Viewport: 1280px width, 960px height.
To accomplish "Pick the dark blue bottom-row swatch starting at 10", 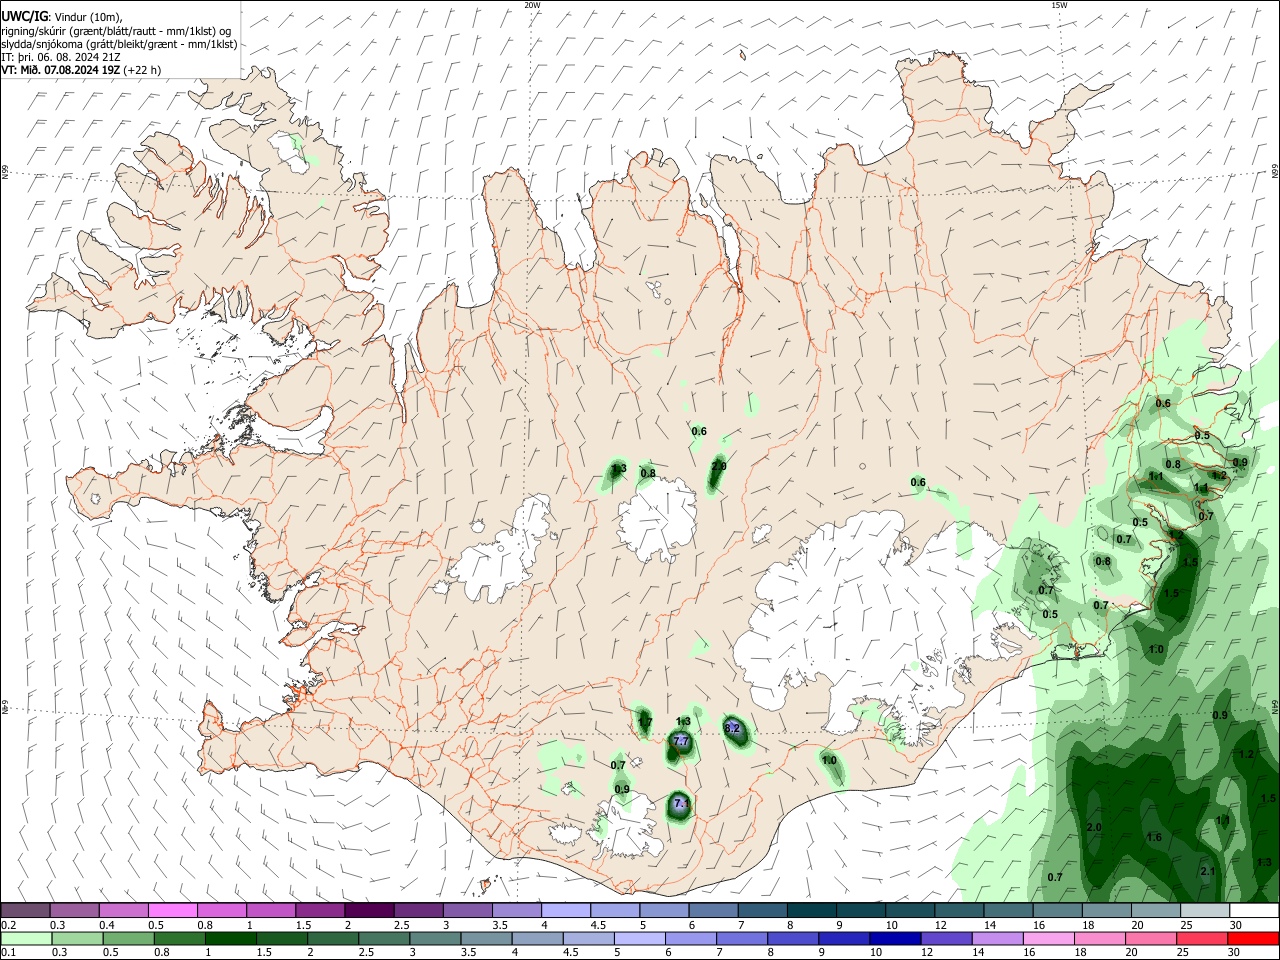I will point(895,939).
